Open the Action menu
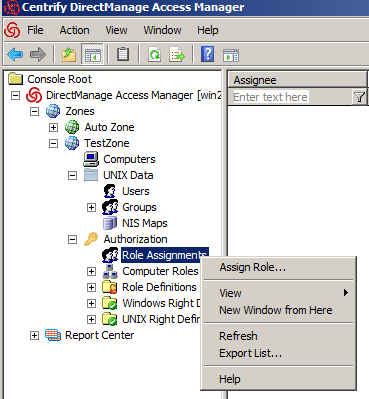Image resolution: width=369 pixels, height=399 pixels. 74,30
